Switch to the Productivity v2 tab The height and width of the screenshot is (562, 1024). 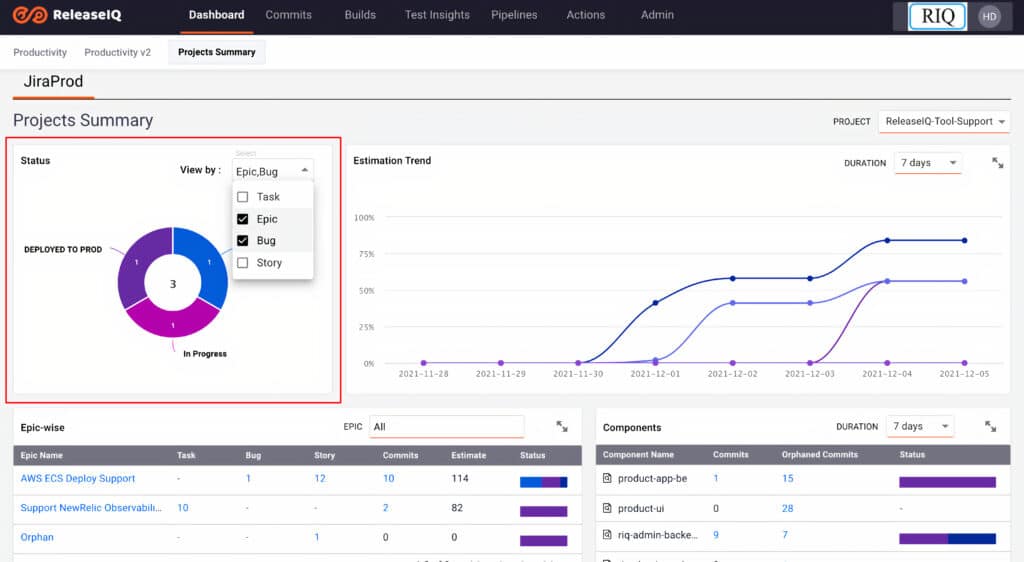pos(118,52)
